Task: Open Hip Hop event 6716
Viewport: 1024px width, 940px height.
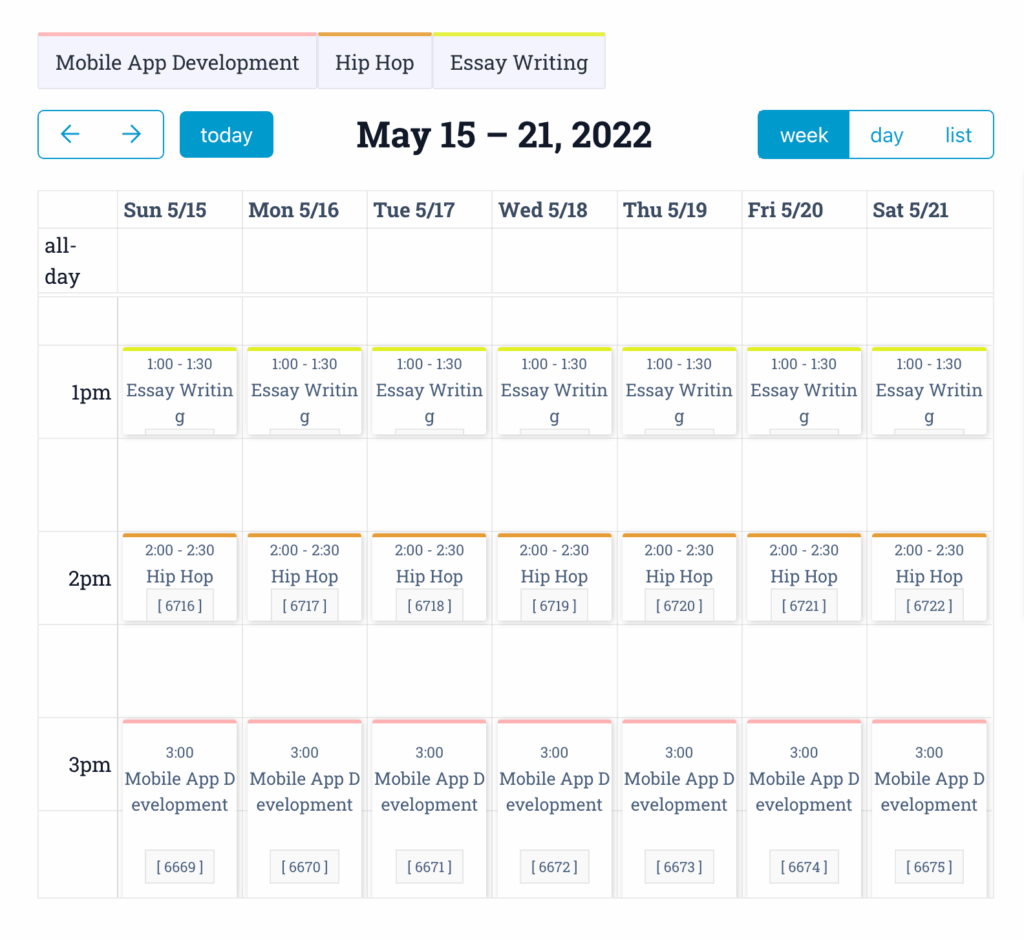Action: [x=180, y=577]
